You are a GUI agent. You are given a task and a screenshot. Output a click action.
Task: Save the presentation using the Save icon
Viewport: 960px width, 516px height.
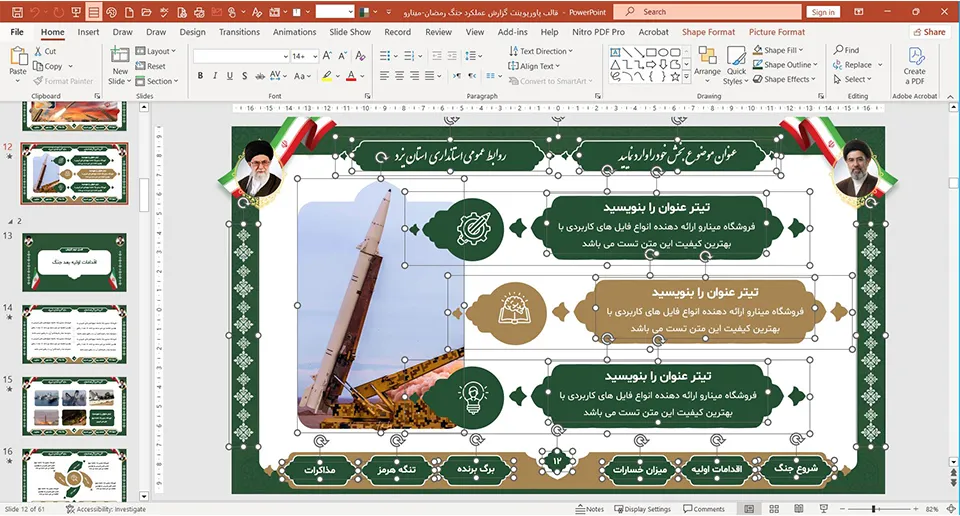tap(17, 12)
